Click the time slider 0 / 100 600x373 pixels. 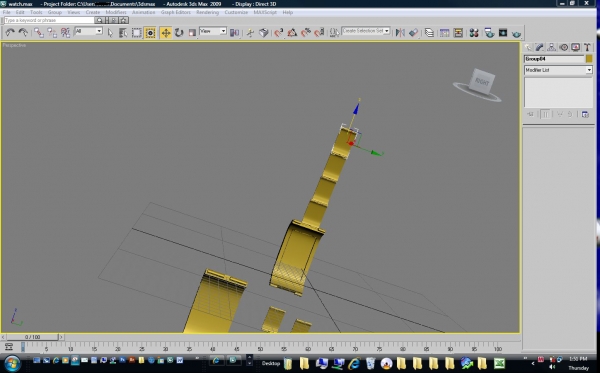tap(33, 337)
